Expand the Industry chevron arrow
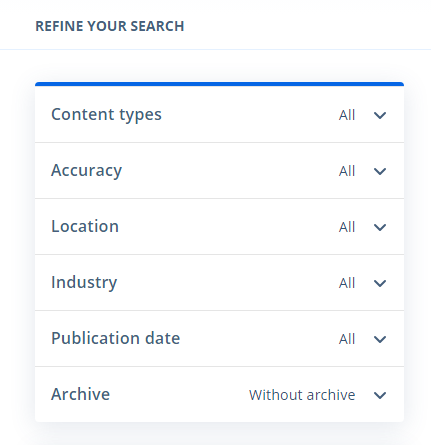431x445 pixels. tap(380, 283)
